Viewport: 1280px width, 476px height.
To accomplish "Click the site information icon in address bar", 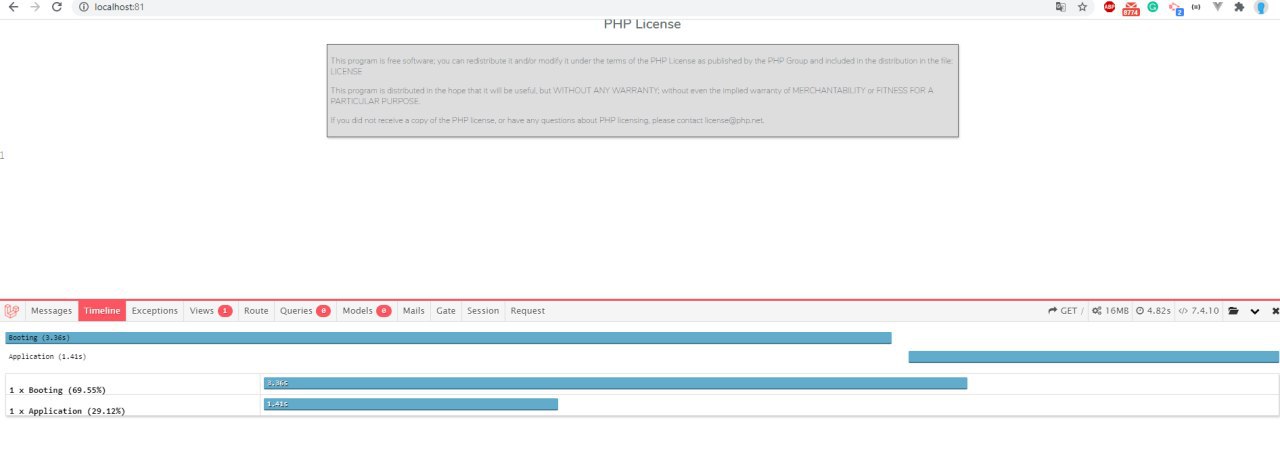I will pyautogui.click(x=84, y=7).
